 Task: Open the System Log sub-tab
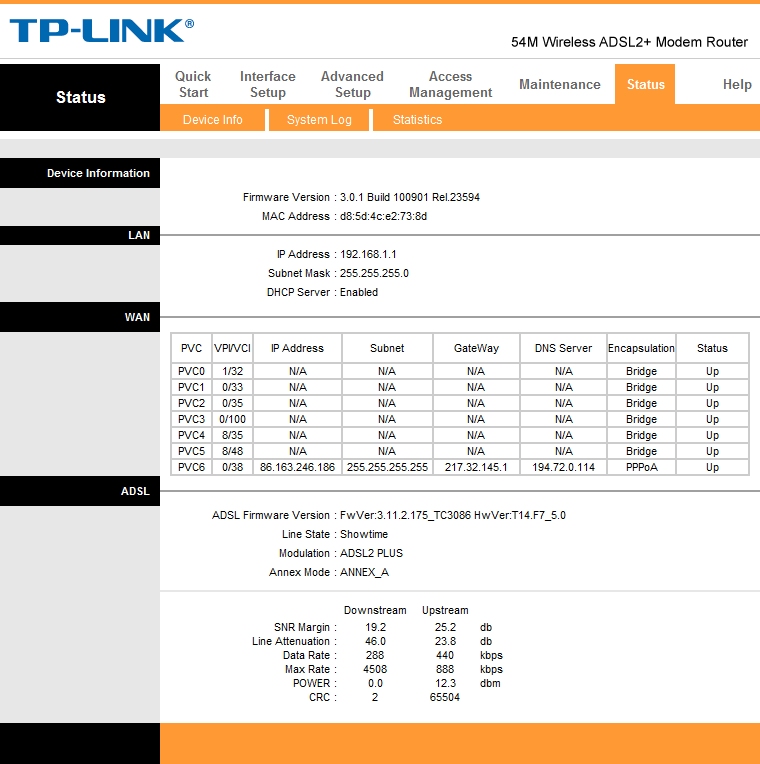point(319,120)
